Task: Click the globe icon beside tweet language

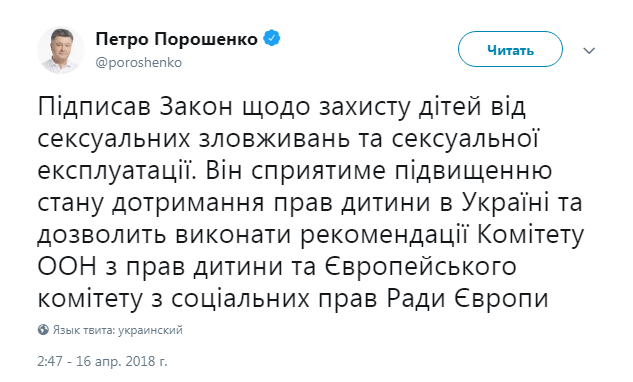Action: coord(43,330)
